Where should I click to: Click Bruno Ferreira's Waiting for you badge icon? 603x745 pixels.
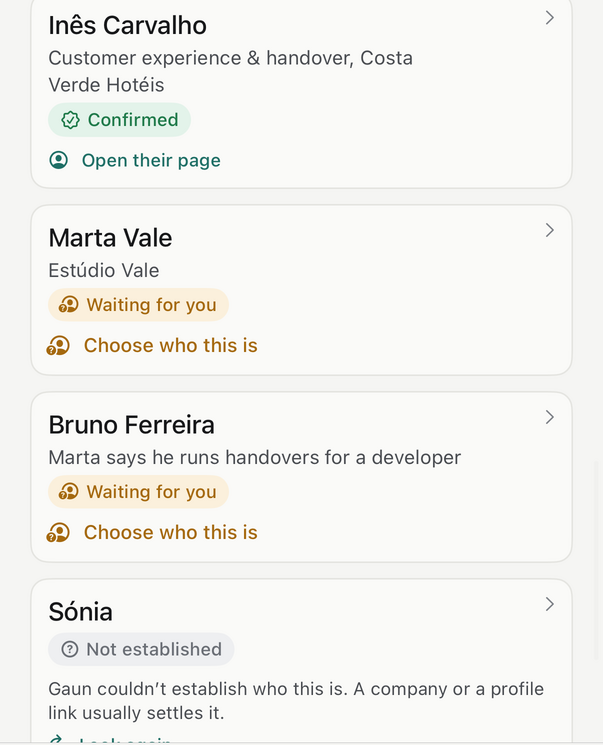tap(68, 492)
